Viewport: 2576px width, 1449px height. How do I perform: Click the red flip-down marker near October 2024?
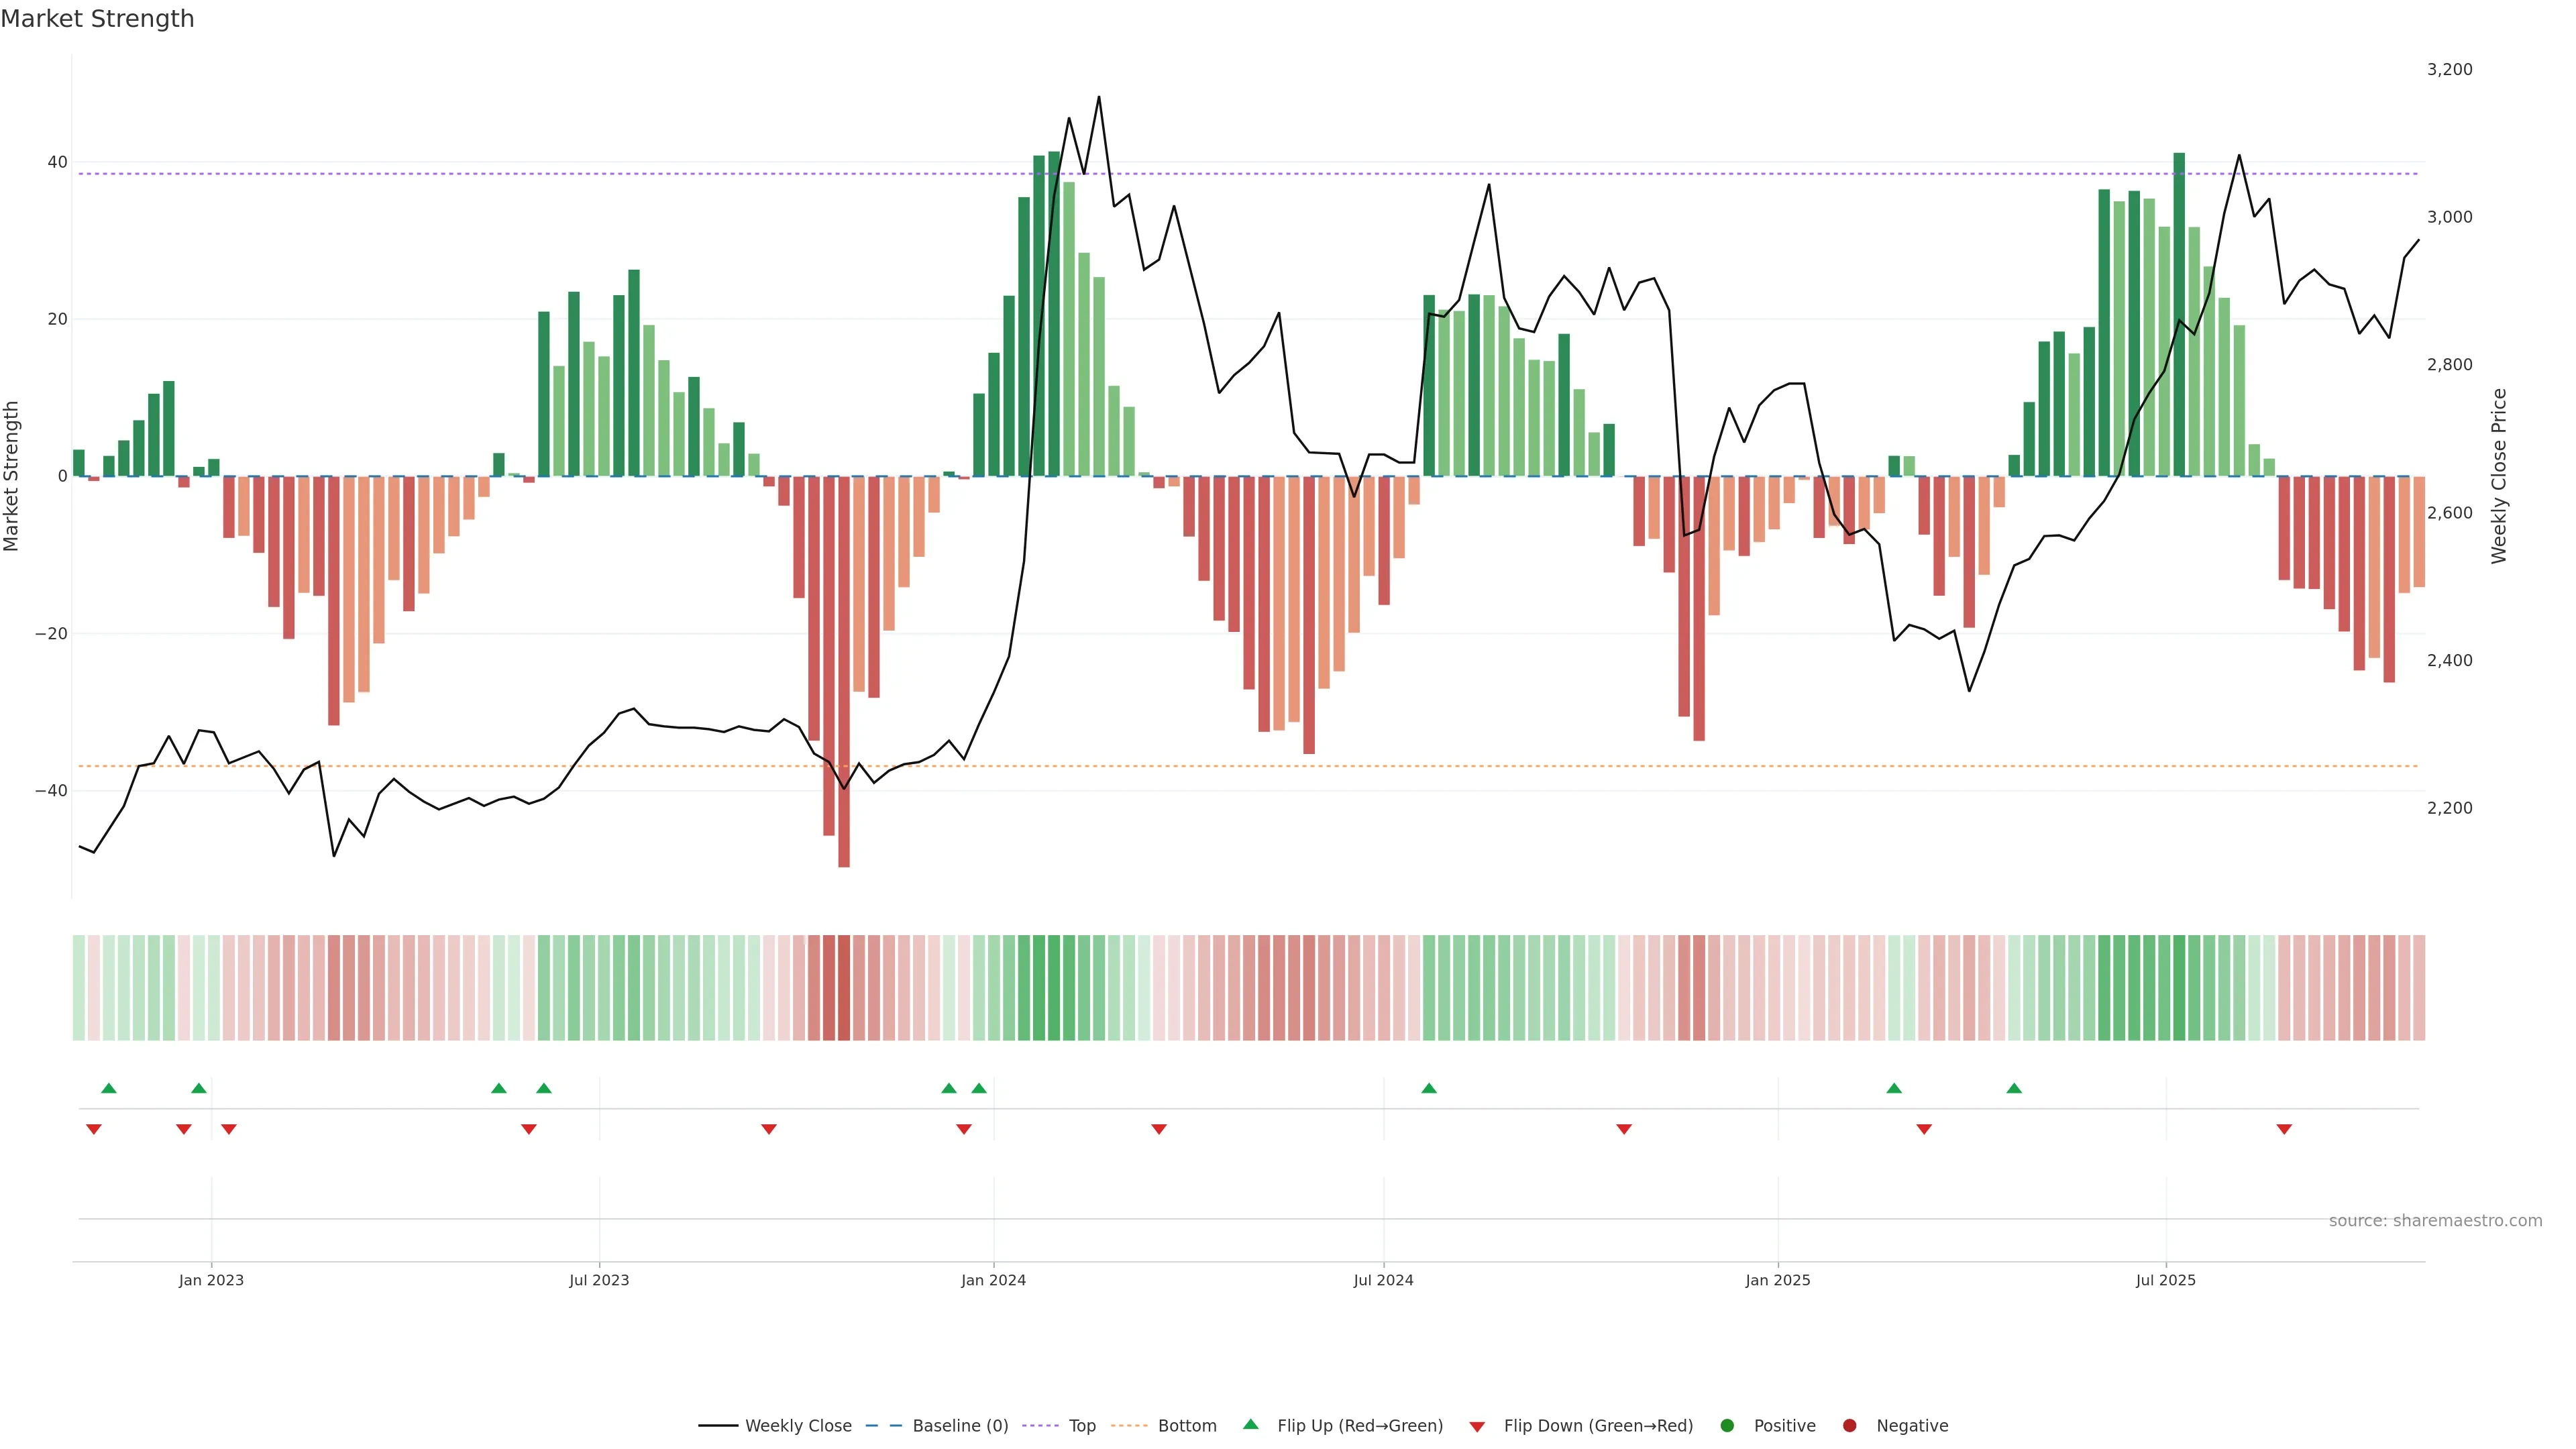pos(1624,1129)
